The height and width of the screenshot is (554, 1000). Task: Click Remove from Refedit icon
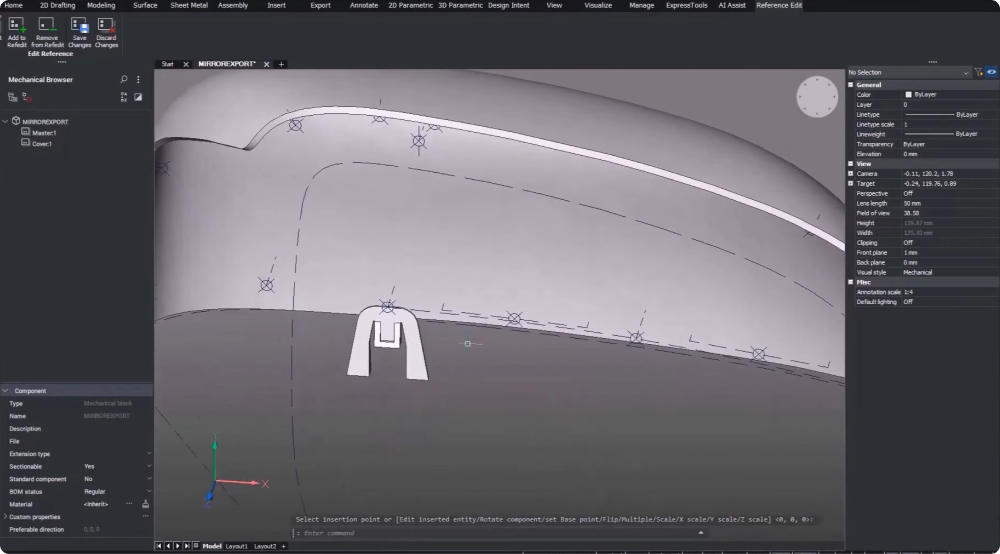(47, 26)
